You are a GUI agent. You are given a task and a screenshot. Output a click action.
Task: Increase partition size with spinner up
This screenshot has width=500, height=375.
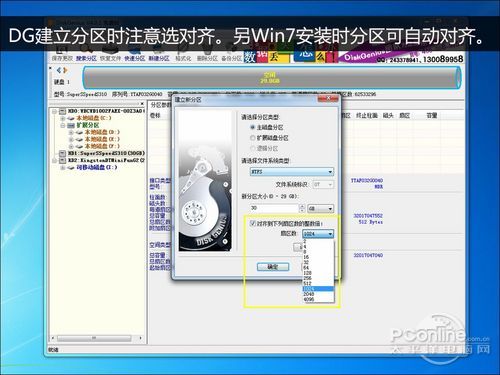coord(302,206)
